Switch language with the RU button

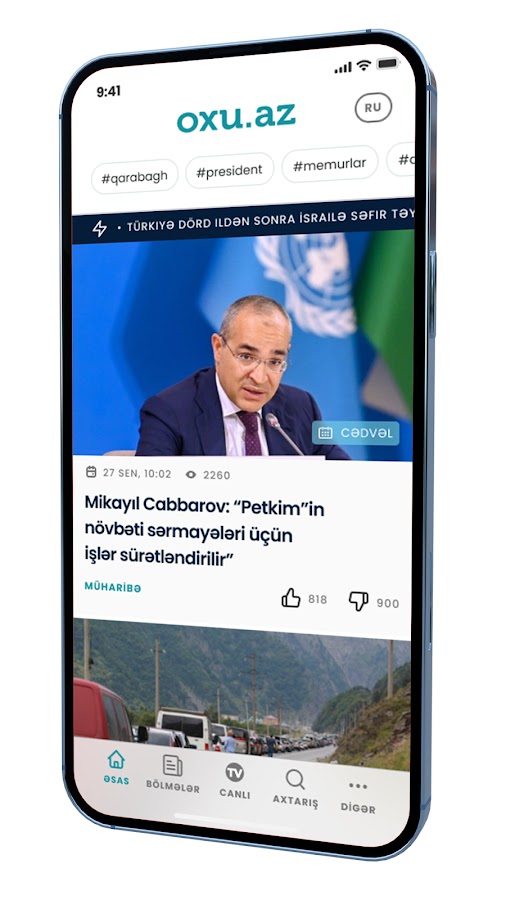[373, 107]
